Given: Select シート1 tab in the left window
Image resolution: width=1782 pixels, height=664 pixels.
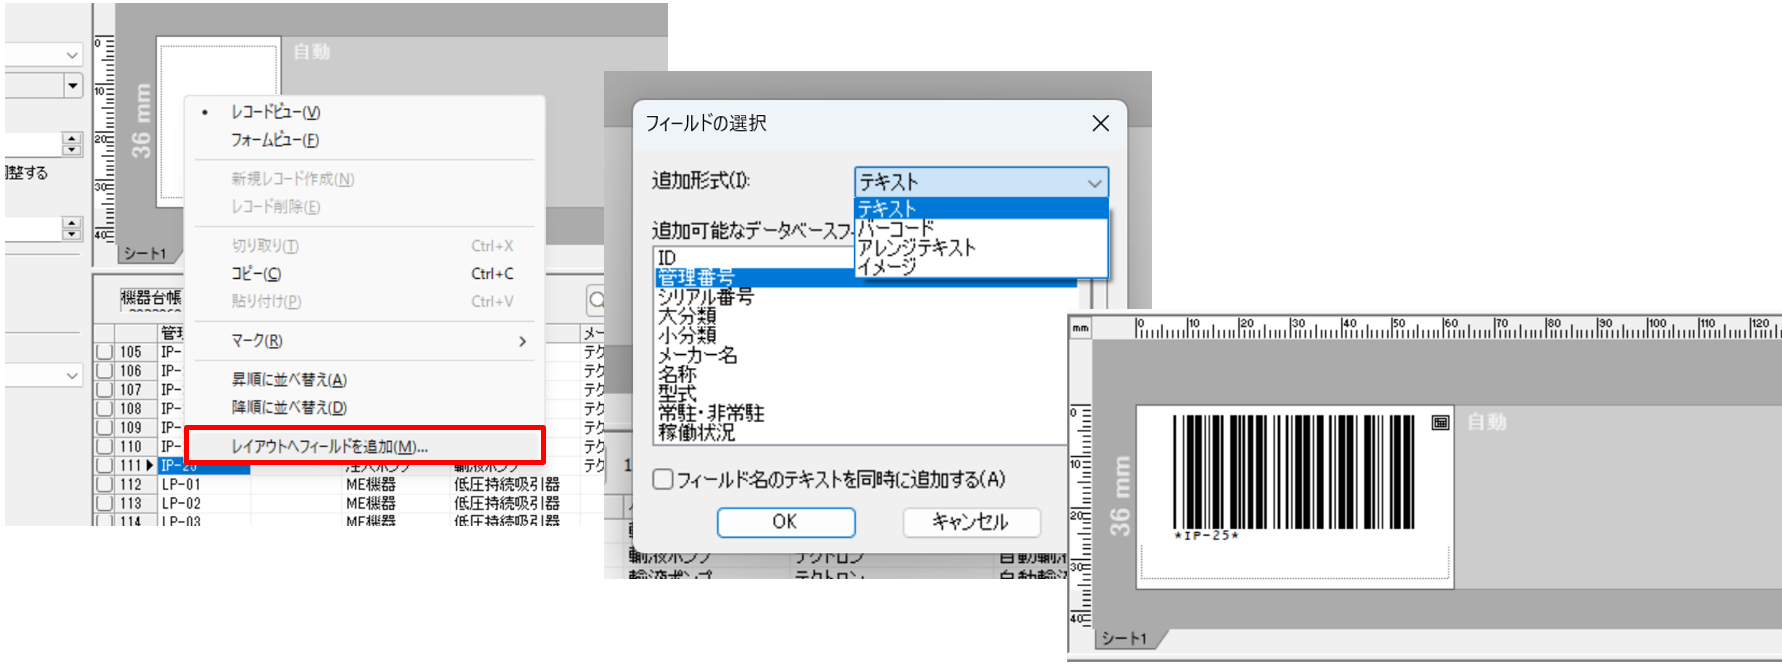Looking at the screenshot, I should point(146,254).
